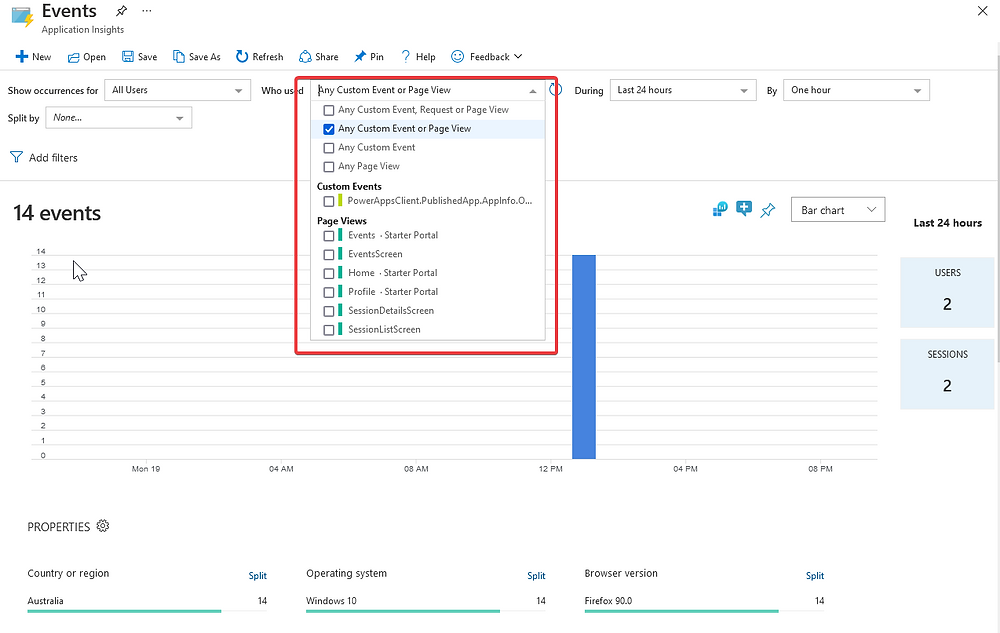
Task: Check the Any Page View checkbox
Action: [x=328, y=166]
